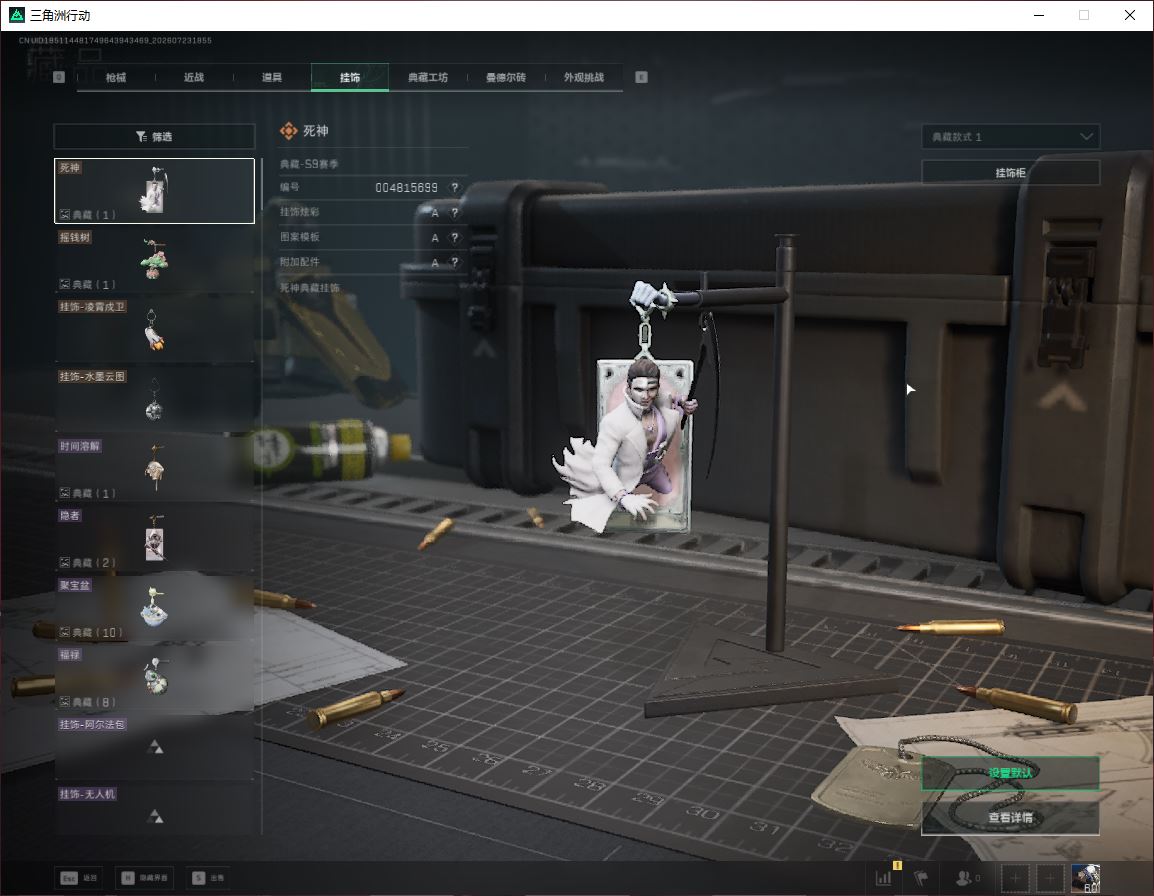
Task: Pick the 聚宝盆 charm item
Action: [x=155, y=608]
